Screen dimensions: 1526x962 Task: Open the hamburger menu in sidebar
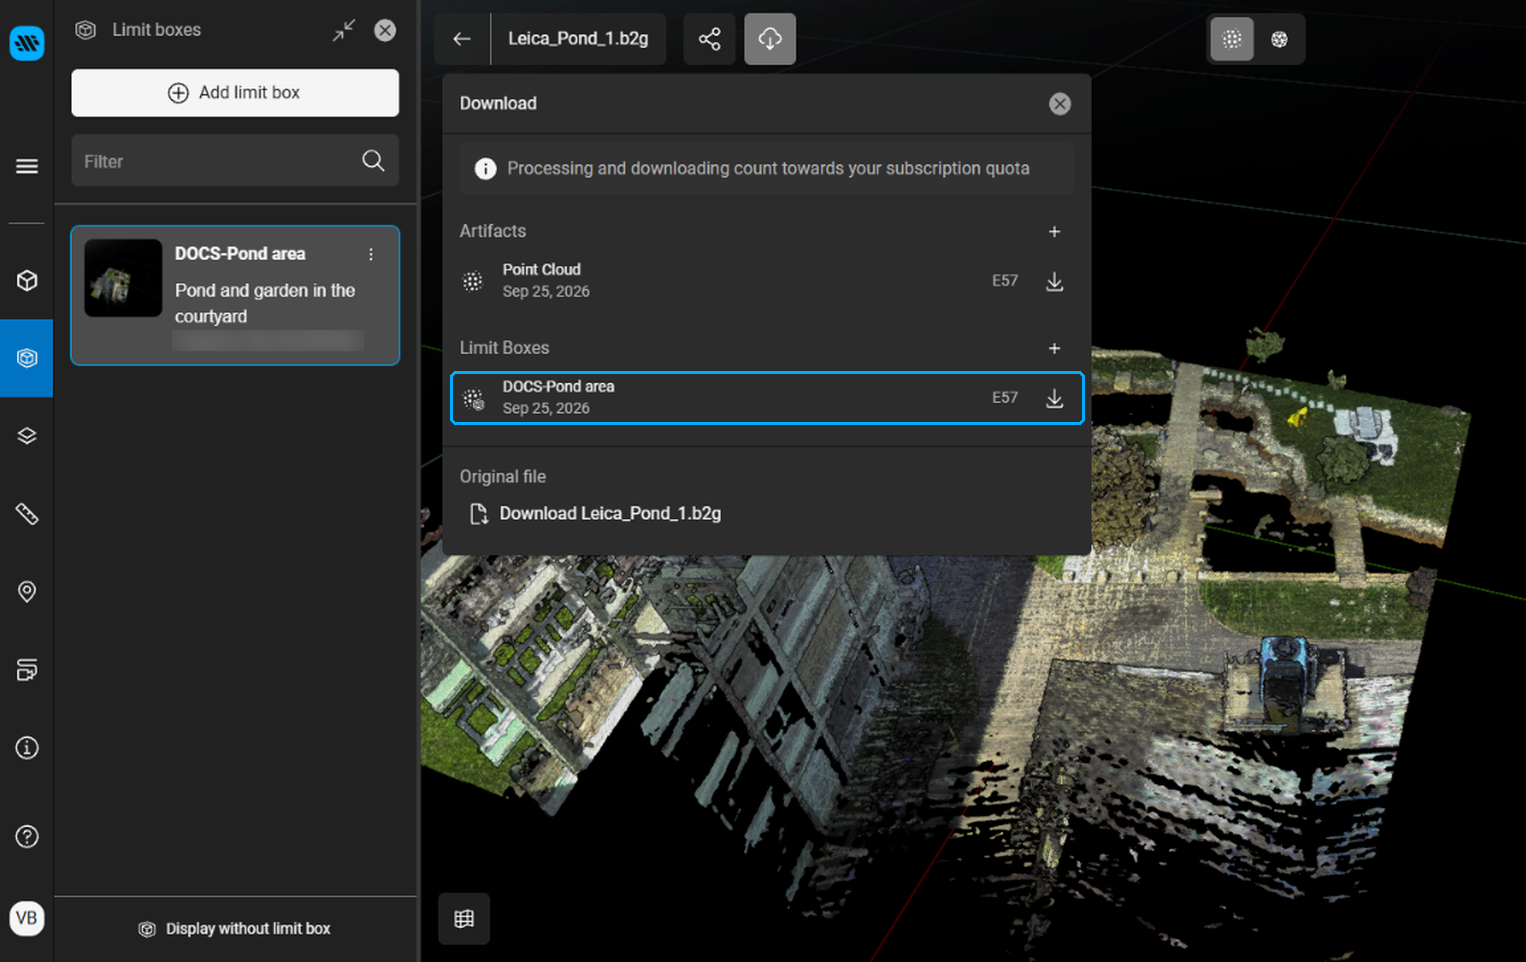coord(27,166)
